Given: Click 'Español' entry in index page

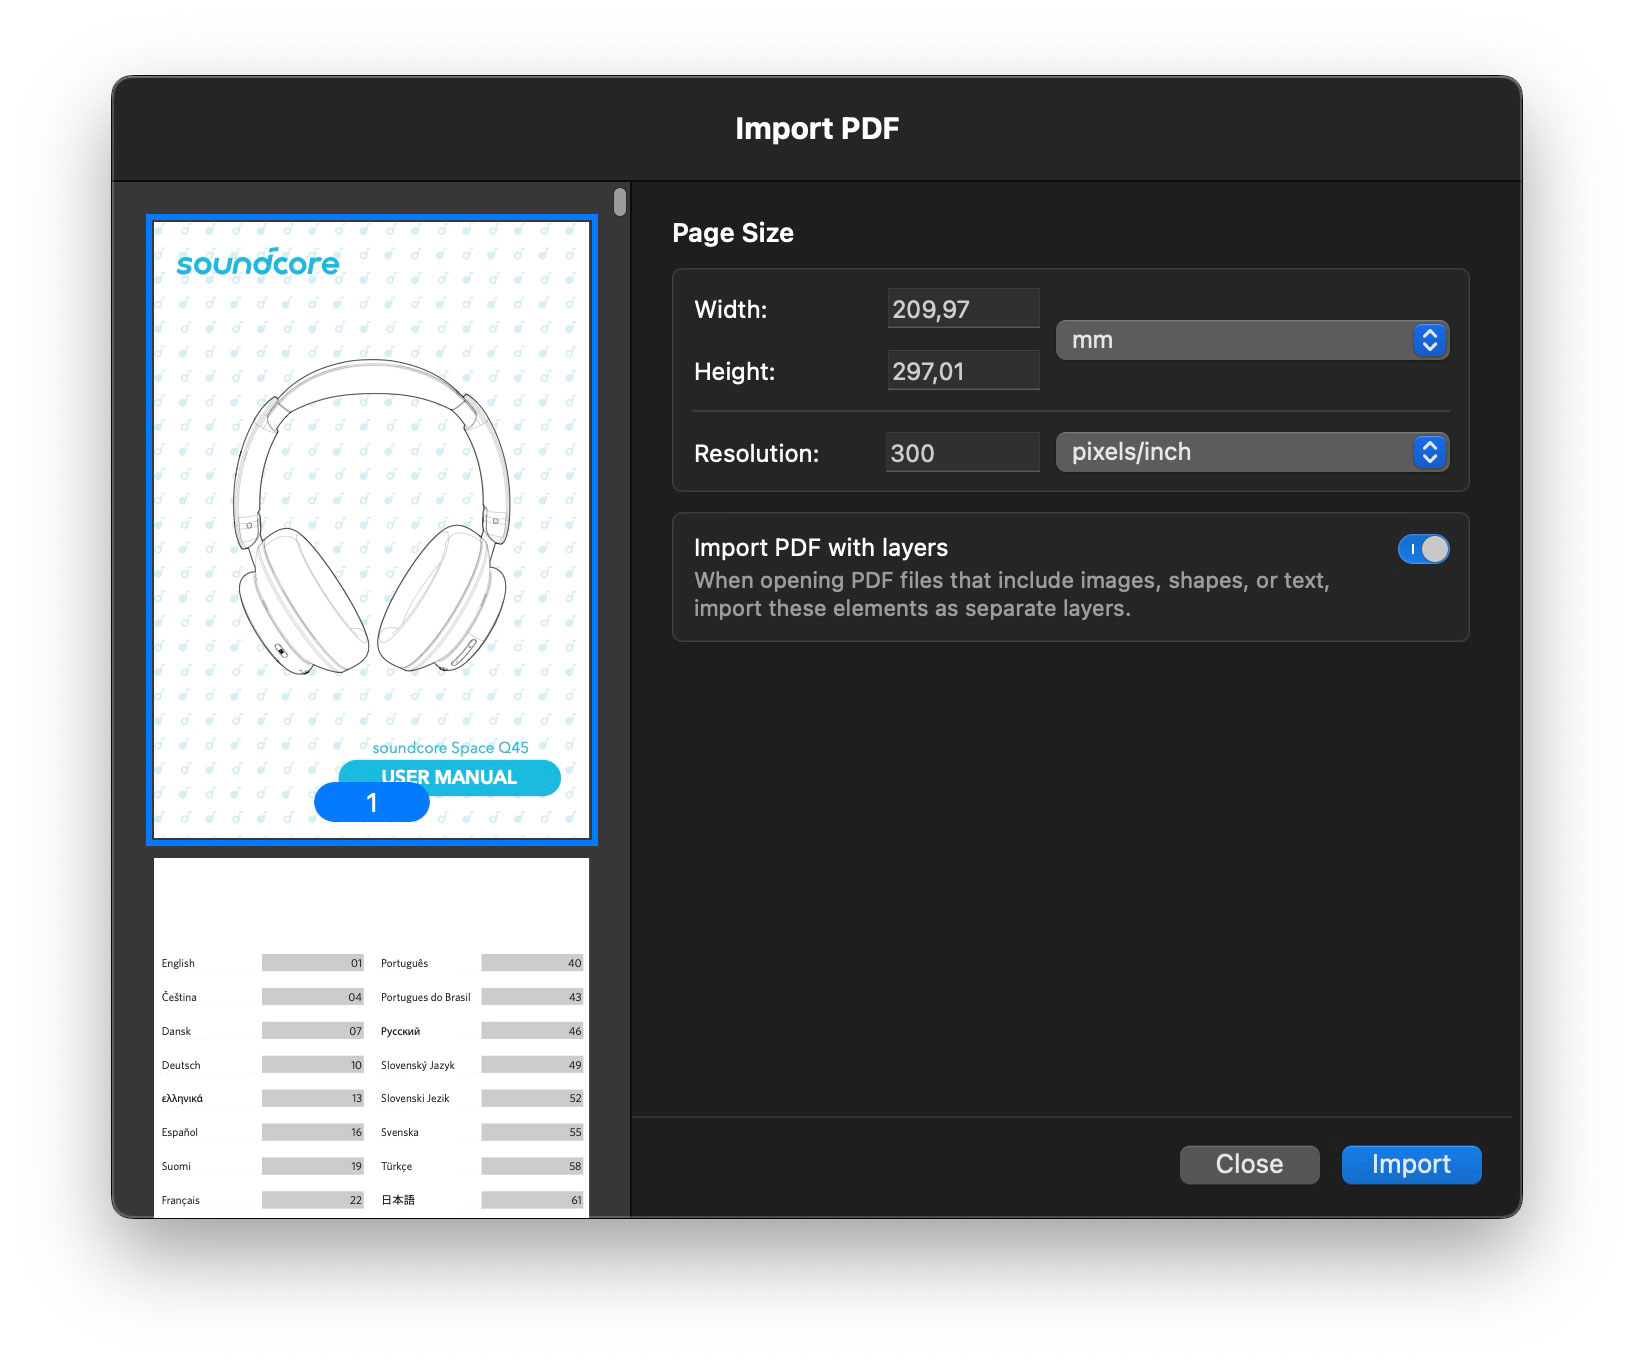Looking at the screenshot, I should pos(180,1132).
